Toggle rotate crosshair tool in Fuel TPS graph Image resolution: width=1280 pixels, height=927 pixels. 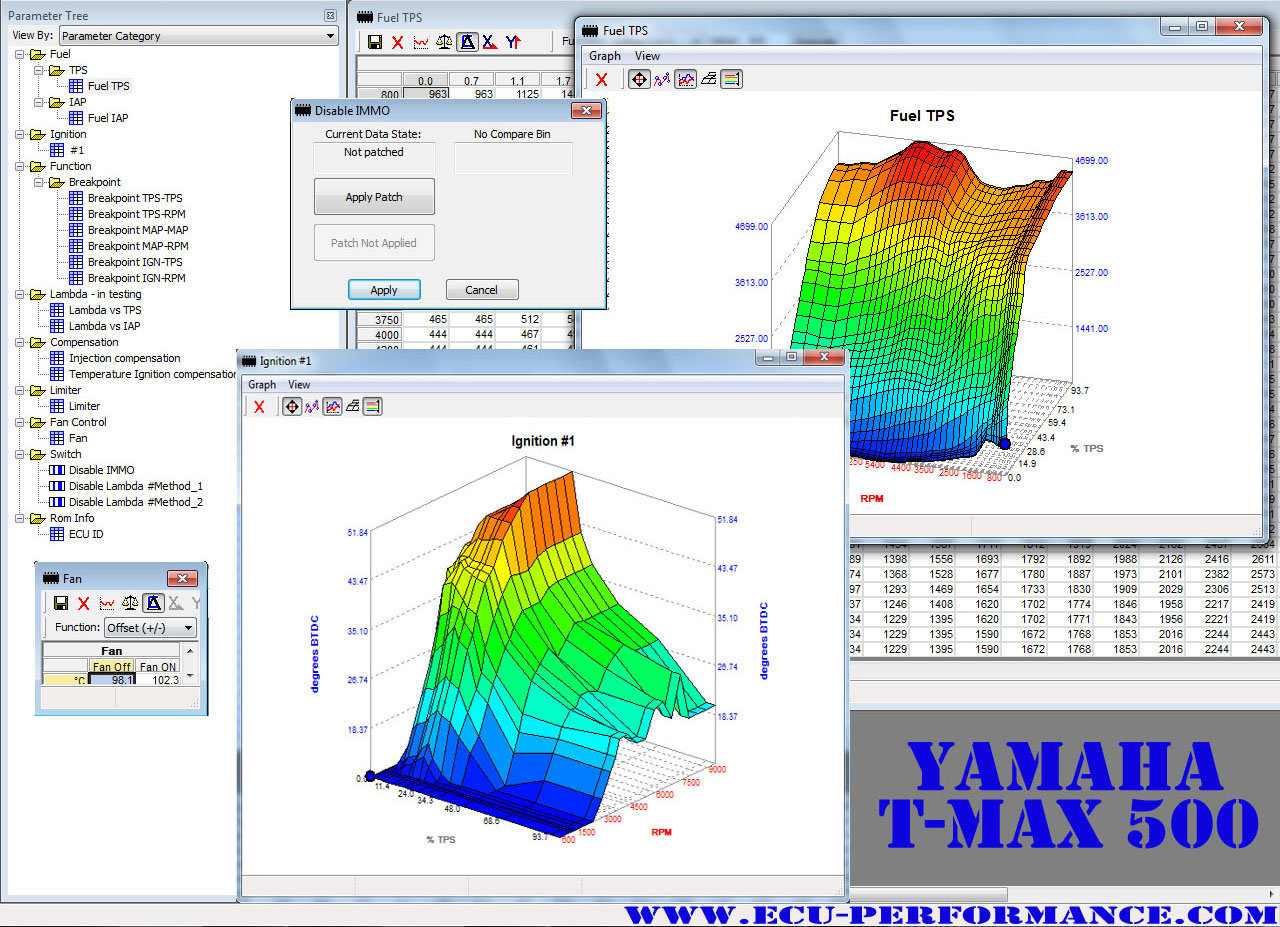[x=639, y=79]
